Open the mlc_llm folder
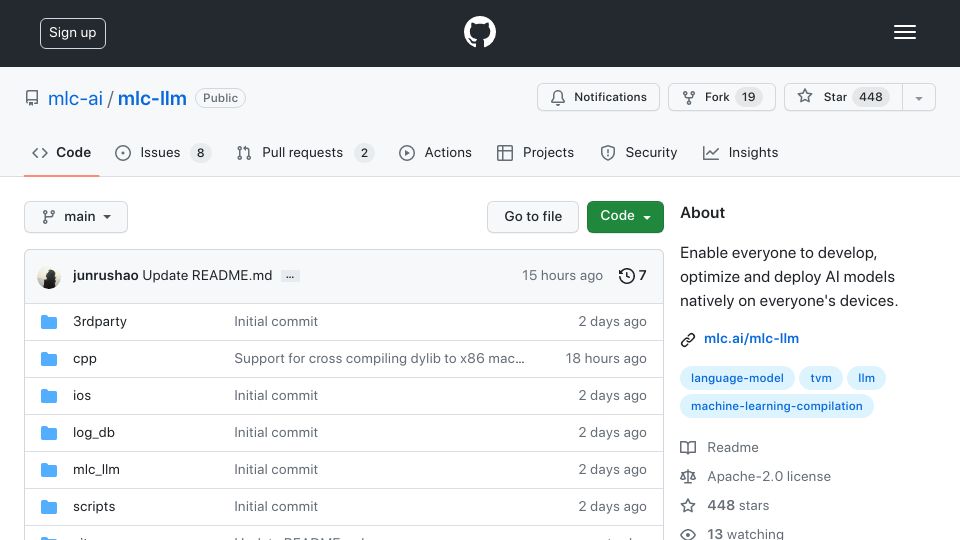 [x=96, y=470]
